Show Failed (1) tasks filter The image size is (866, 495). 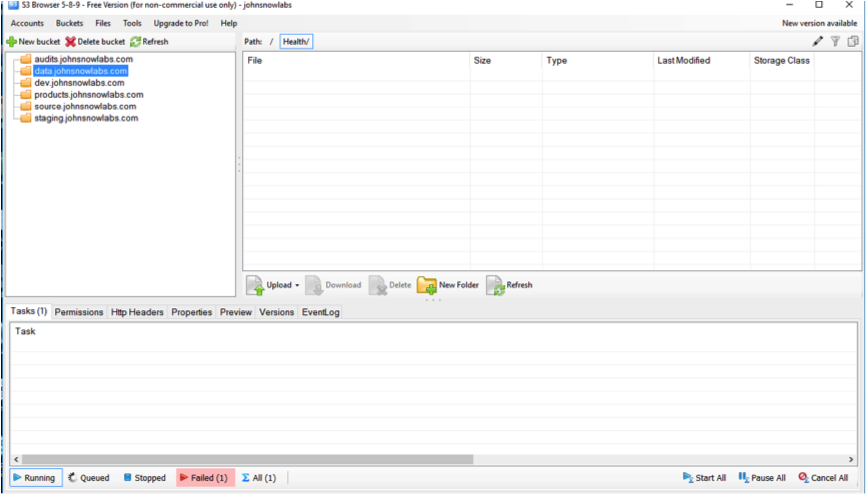[x=205, y=478]
